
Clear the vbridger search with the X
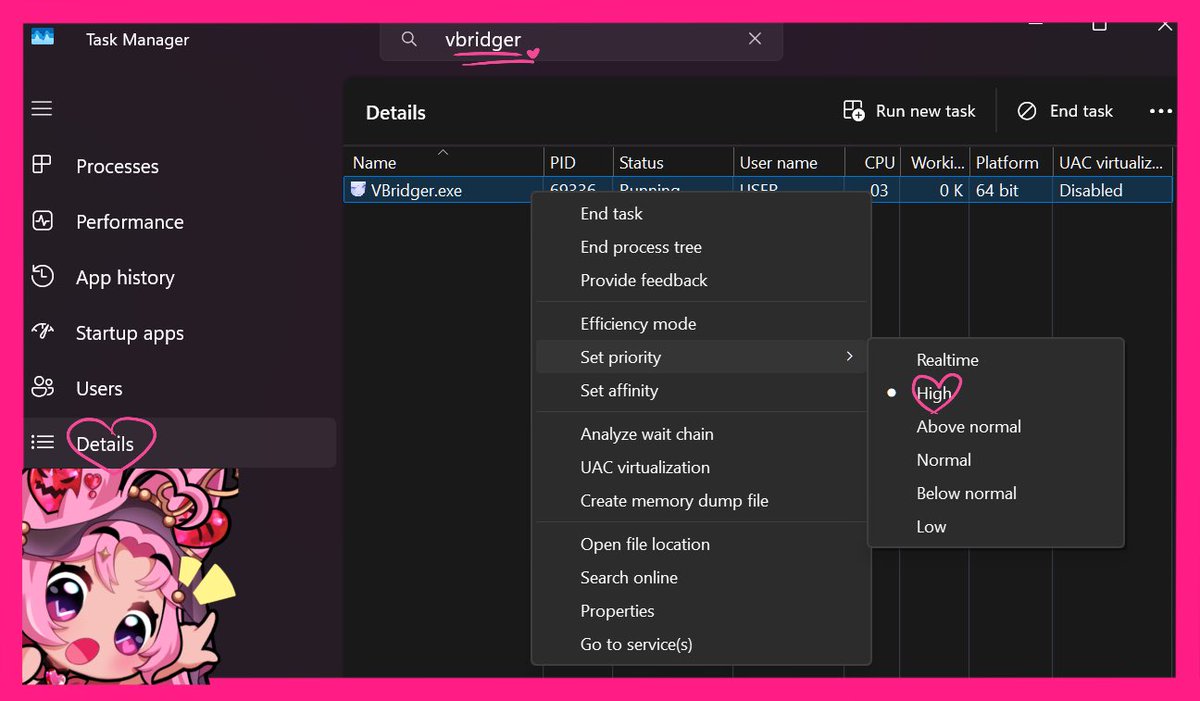[755, 38]
